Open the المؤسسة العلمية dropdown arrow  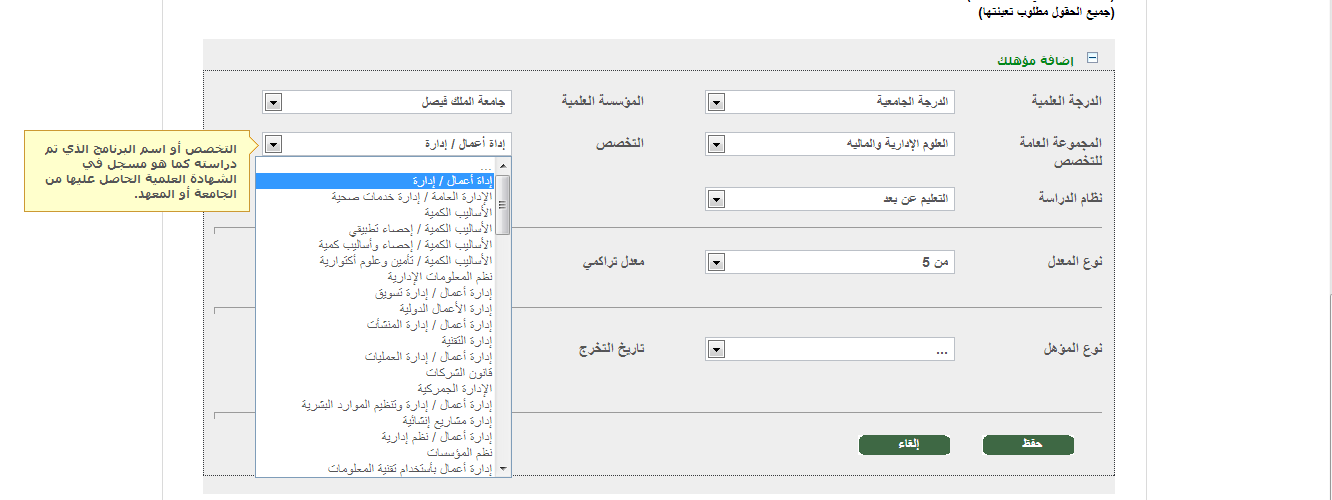274,102
